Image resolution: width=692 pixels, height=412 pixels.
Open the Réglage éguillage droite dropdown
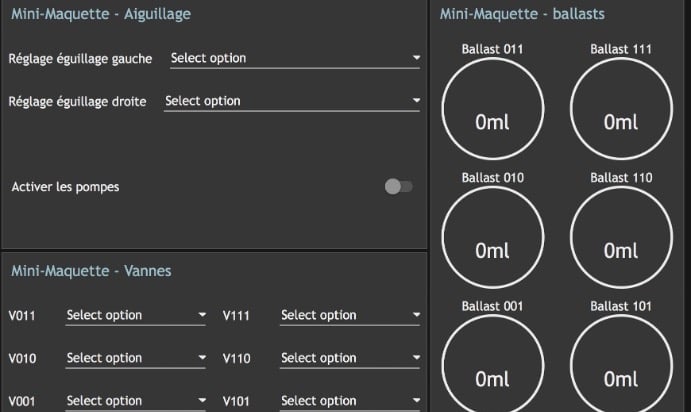click(292, 101)
